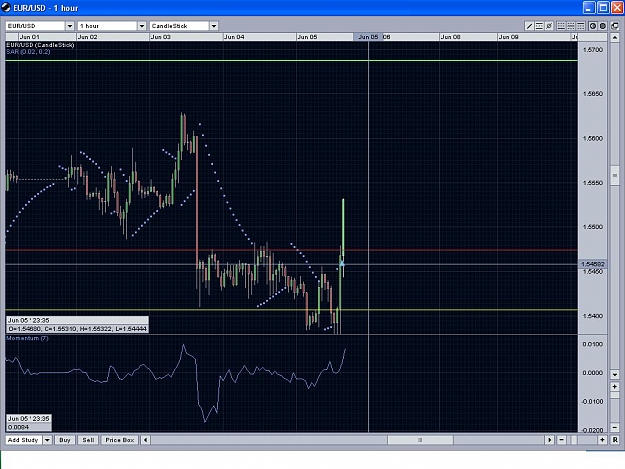This screenshot has width=625, height=469.
Task: Click the Jun 03 date header
Action: coord(161,37)
